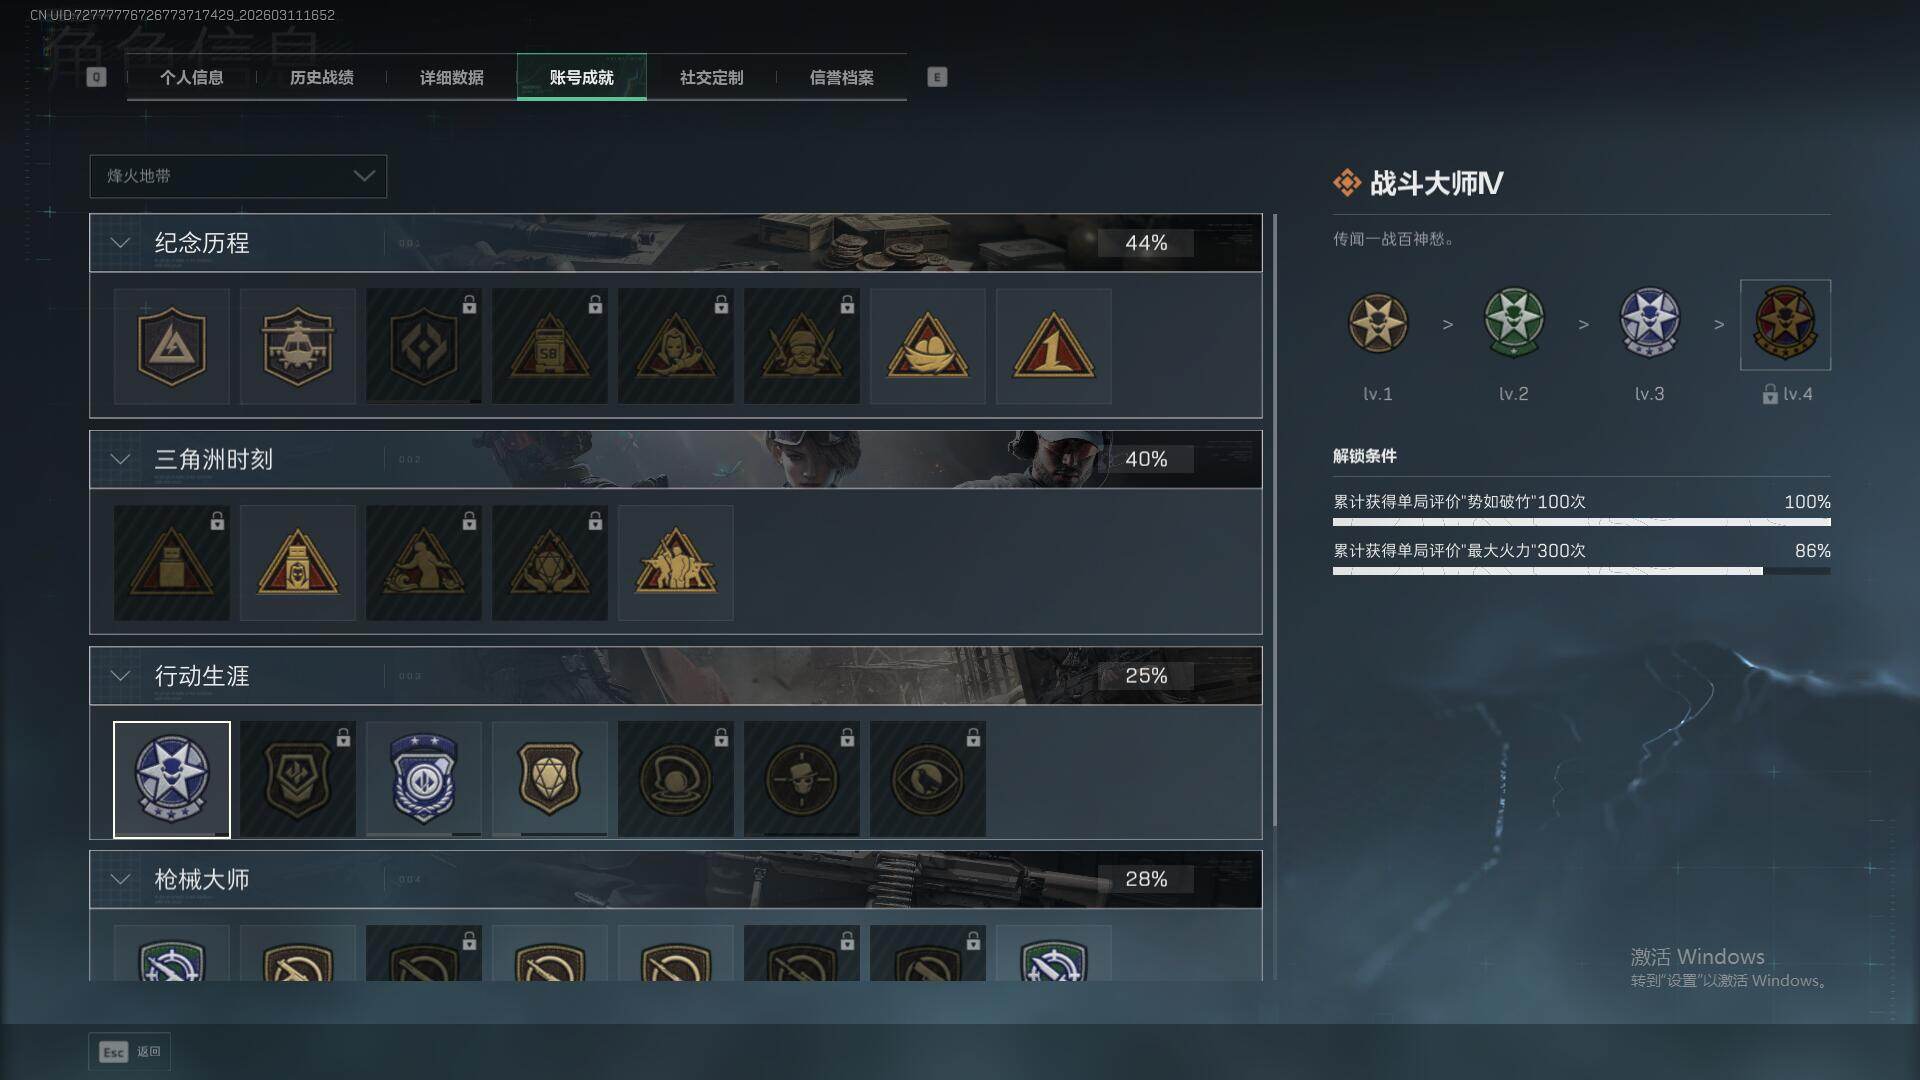Select the number 1 triangle badge
Screen dimensions: 1920x1080
[1053, 346]
